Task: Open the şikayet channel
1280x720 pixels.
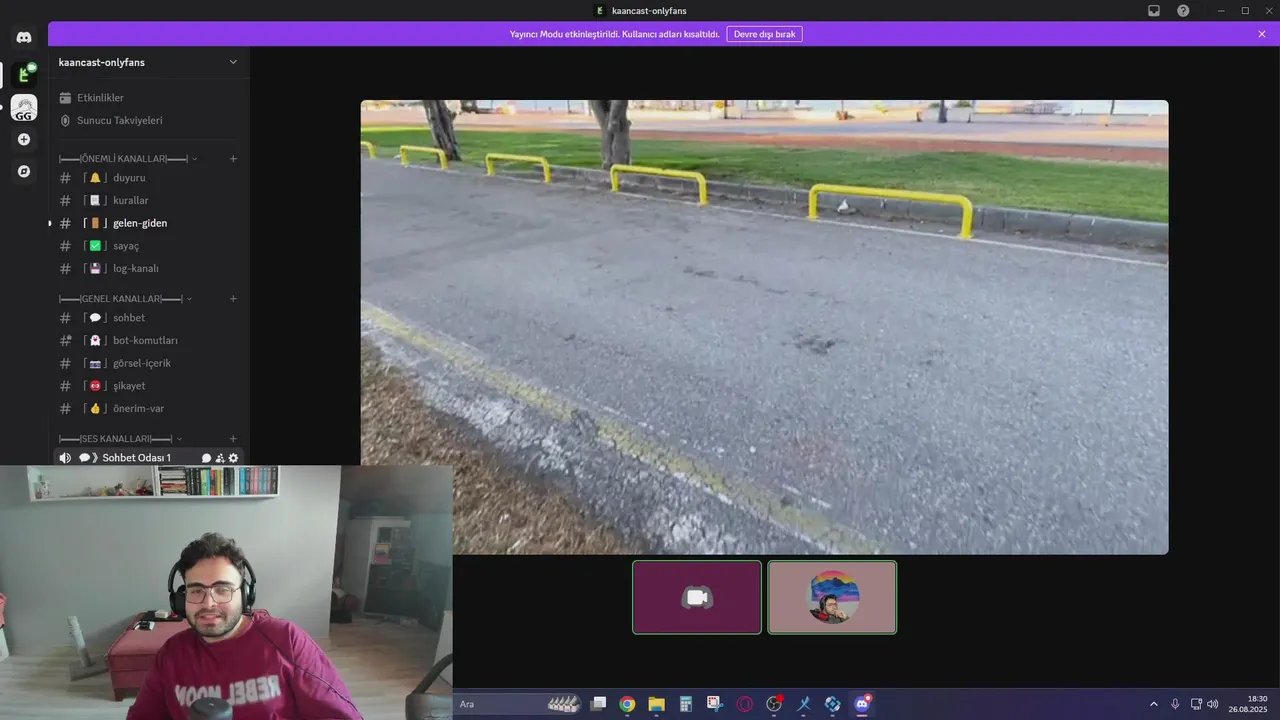Action: tap(148, 386)
